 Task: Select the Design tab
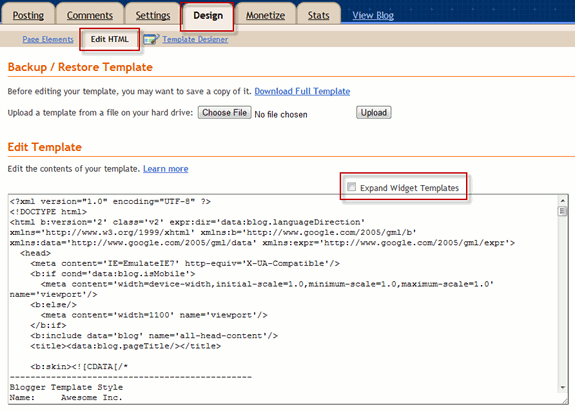pyautogui.click(x=208, y=15)
